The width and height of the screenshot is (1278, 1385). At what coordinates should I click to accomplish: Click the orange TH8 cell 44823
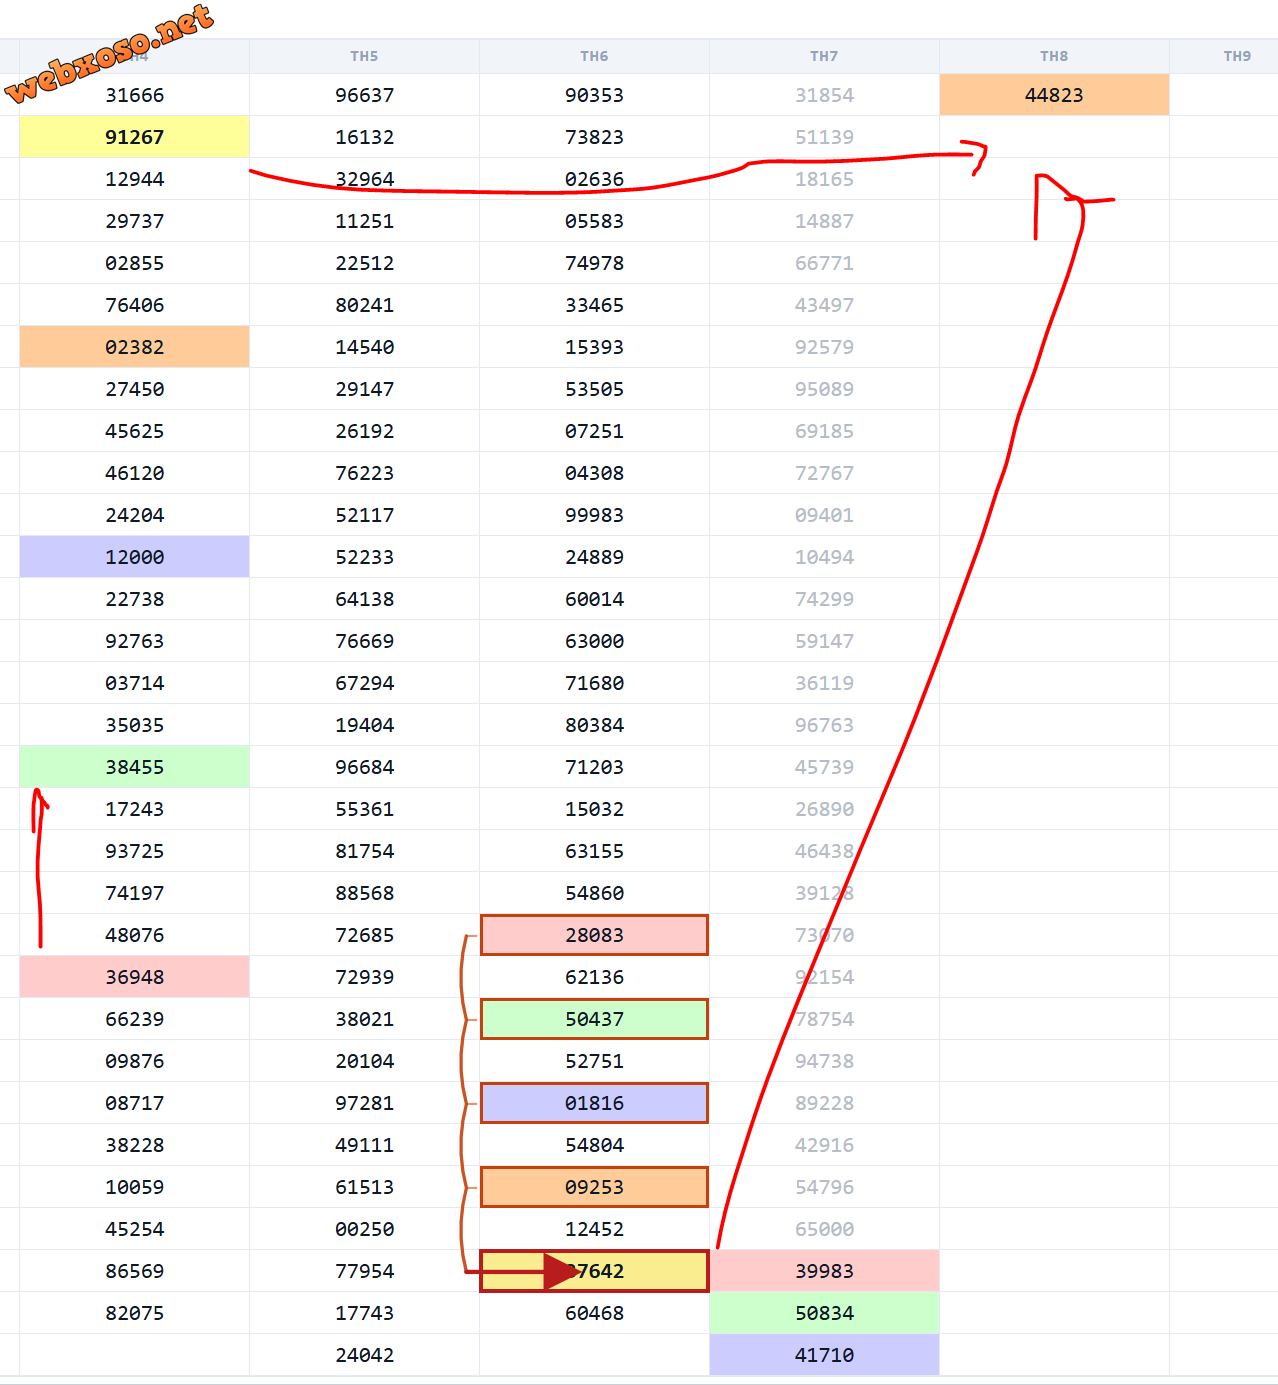1054,95
